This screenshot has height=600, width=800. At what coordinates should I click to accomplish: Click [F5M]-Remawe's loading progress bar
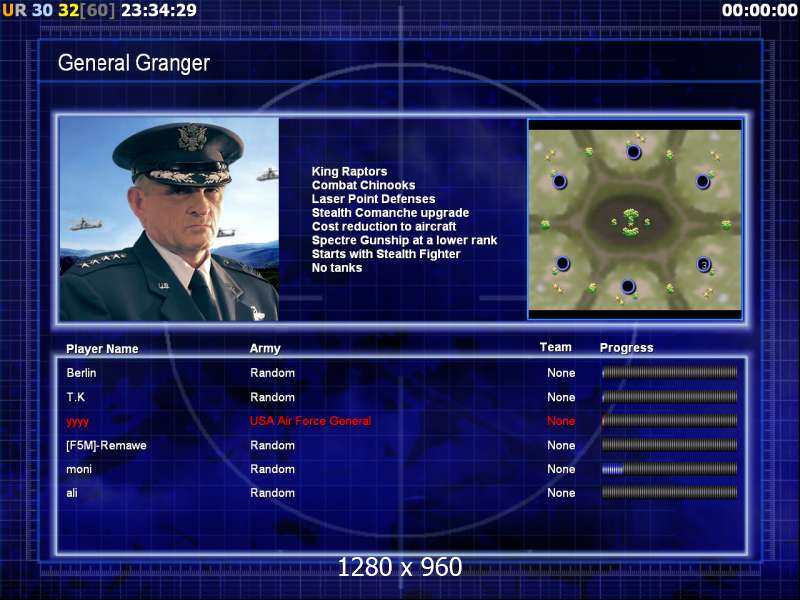[669, 445]
